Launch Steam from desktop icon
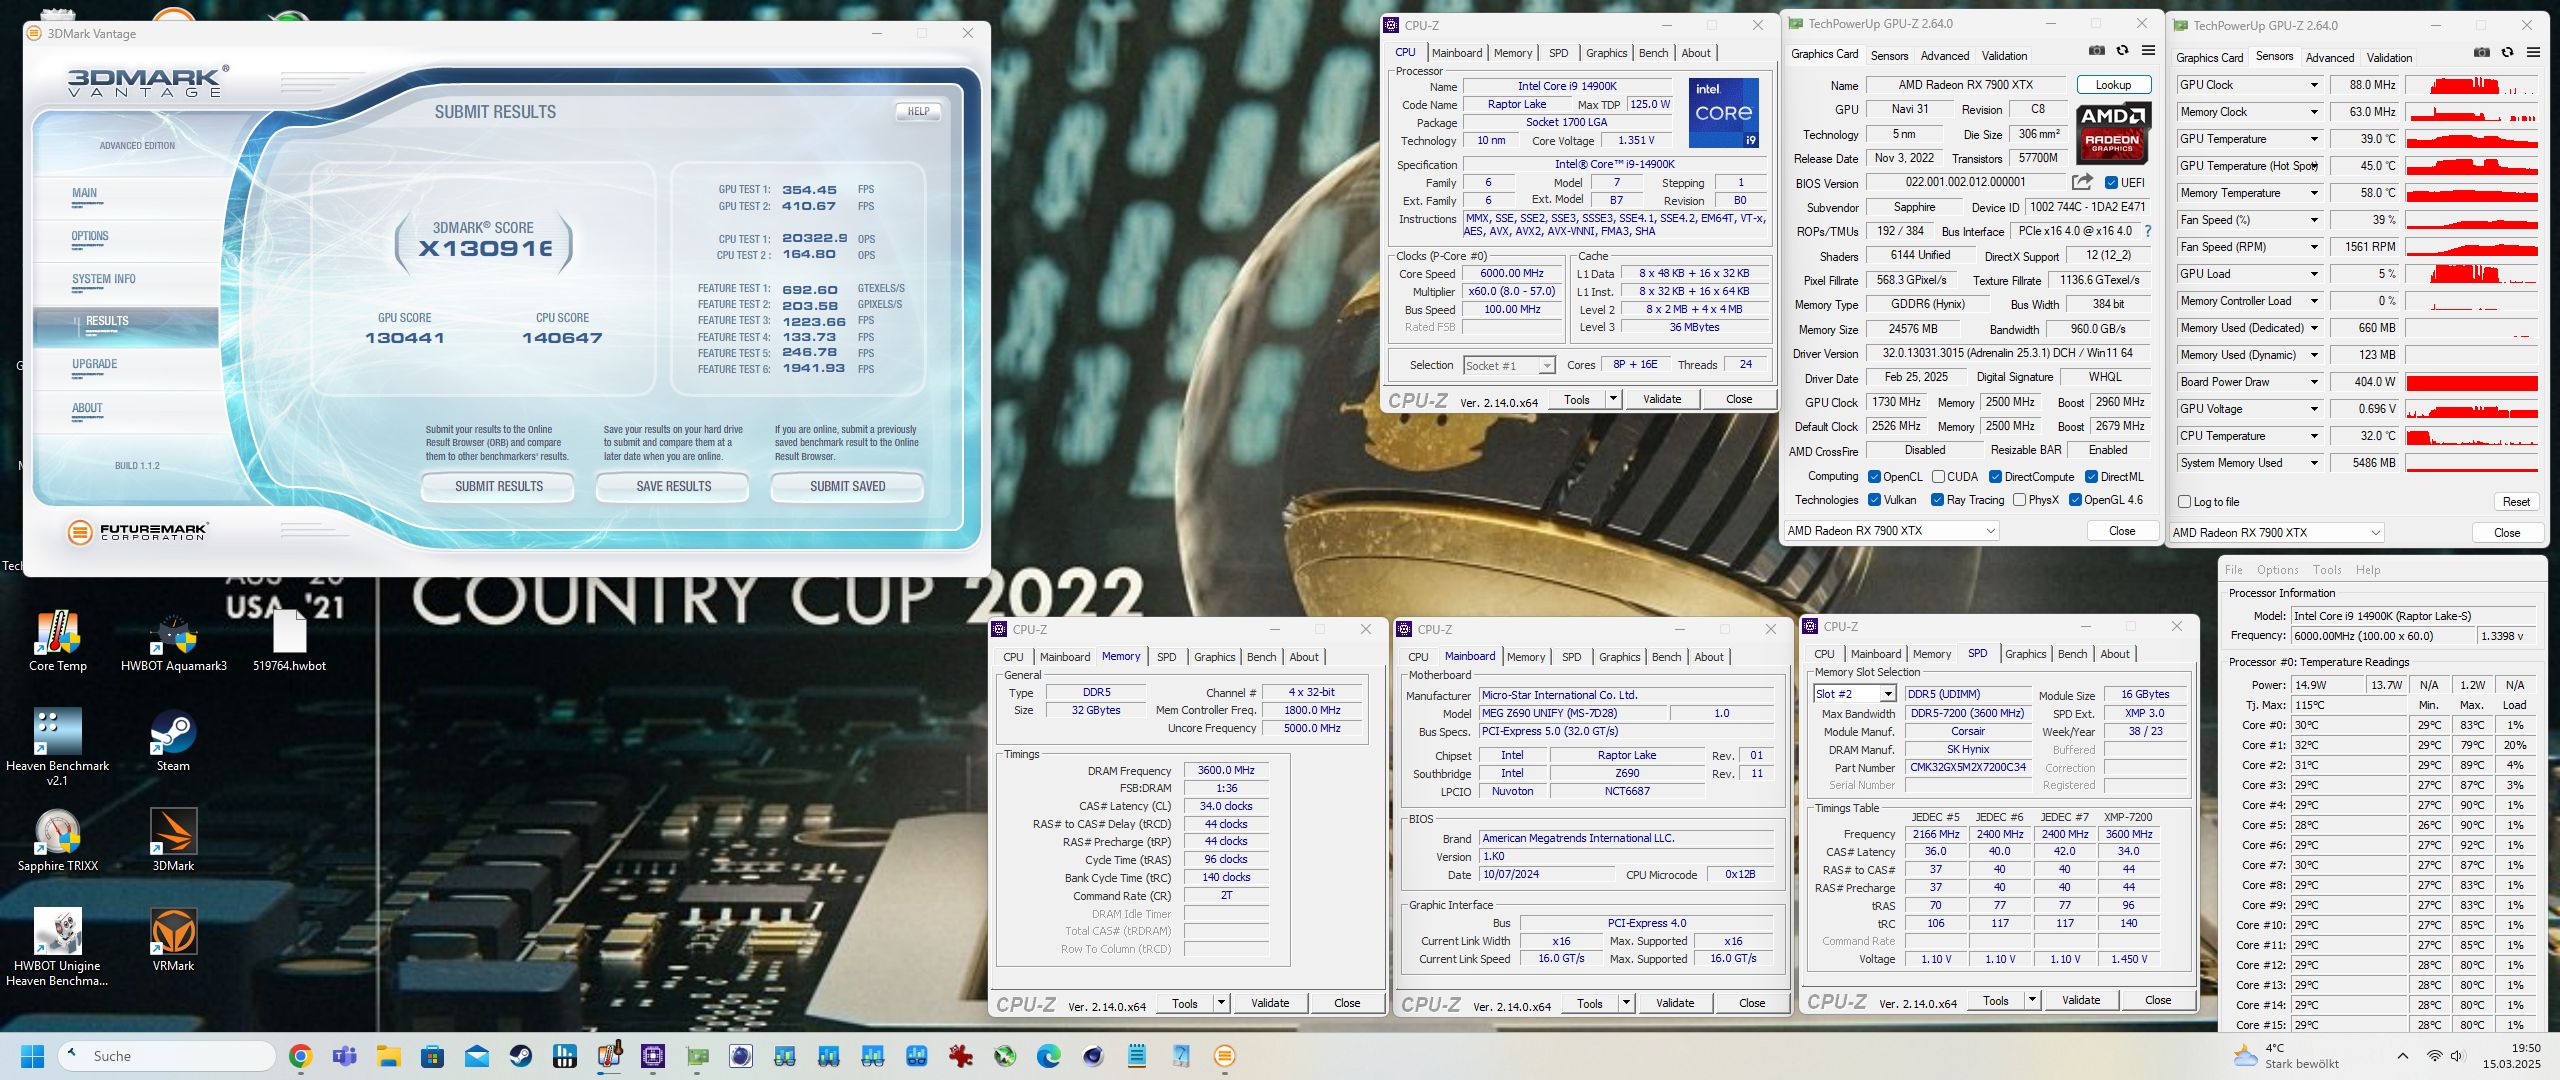2560x1080 pixels. (173, 741)
